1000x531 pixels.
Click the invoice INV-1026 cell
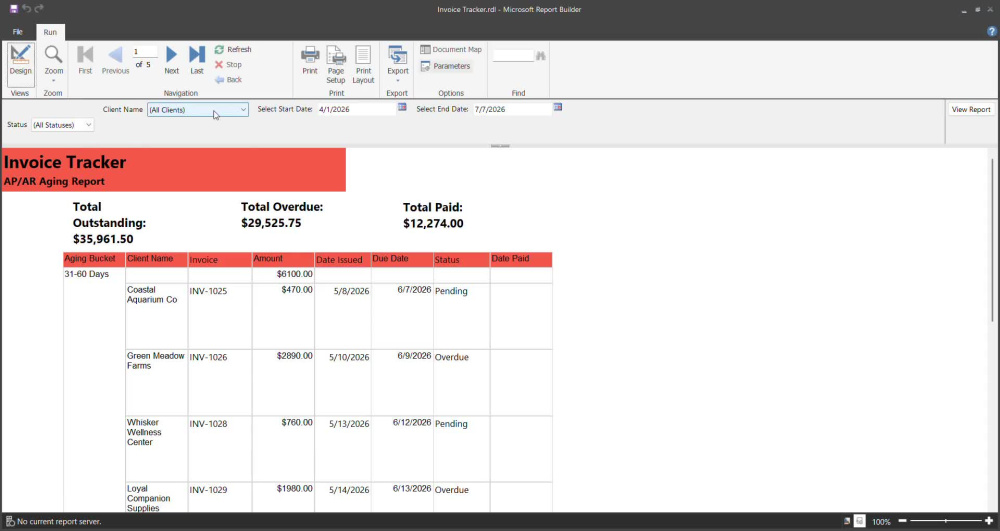[219, 382]
